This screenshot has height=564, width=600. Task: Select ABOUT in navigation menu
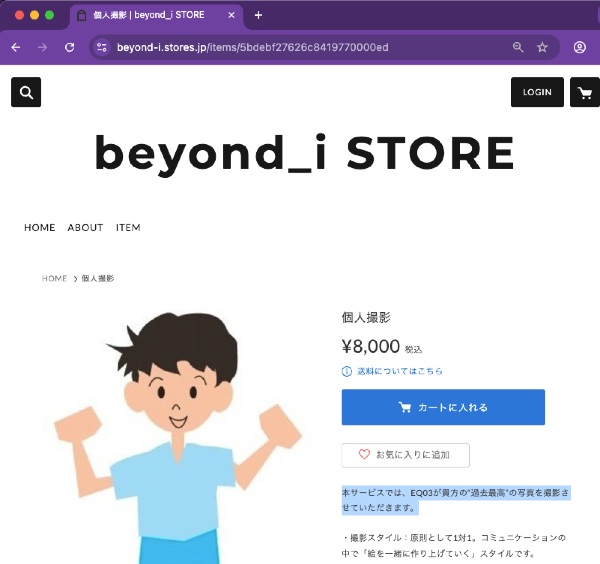pyautogui.click(x=85, y=227)
